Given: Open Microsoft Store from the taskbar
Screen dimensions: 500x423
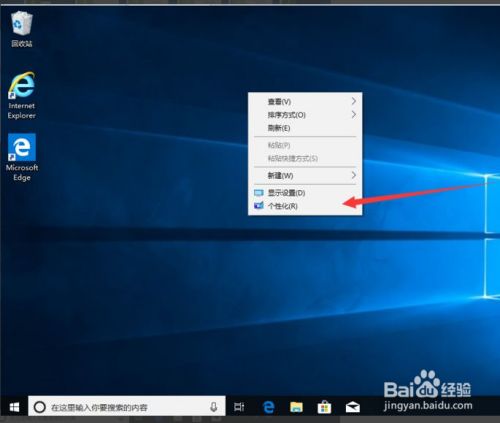Looking at the screenshot, I should click(324, 407).
